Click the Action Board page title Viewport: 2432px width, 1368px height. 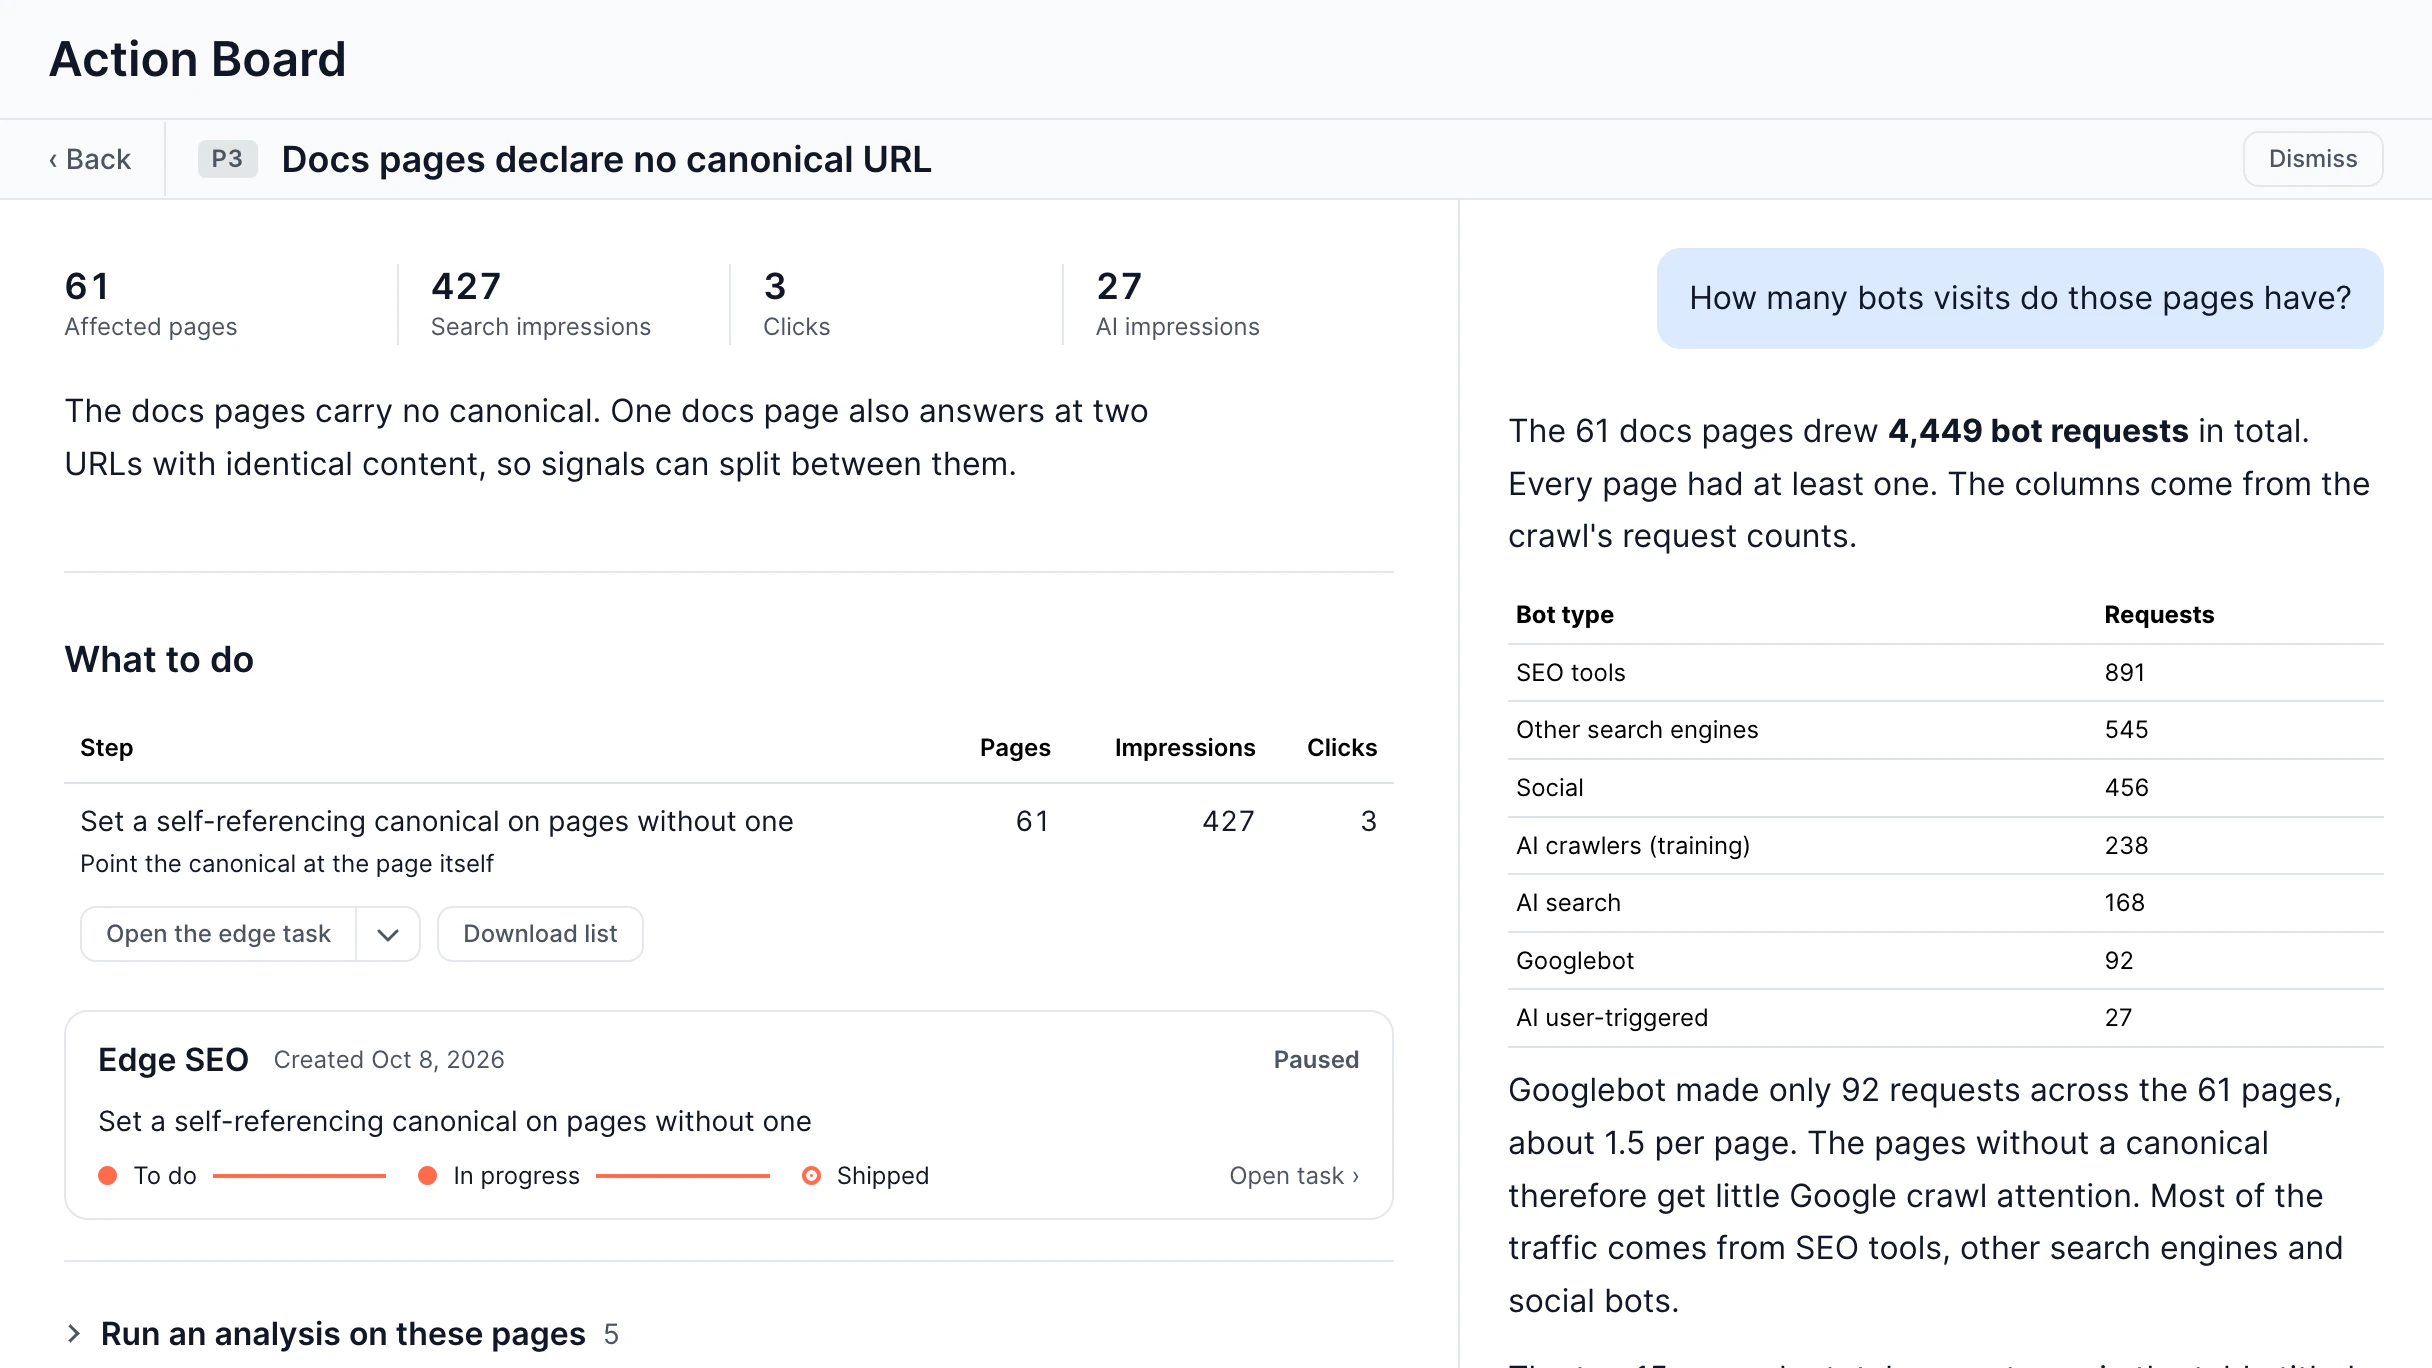[x=198, y=59]
